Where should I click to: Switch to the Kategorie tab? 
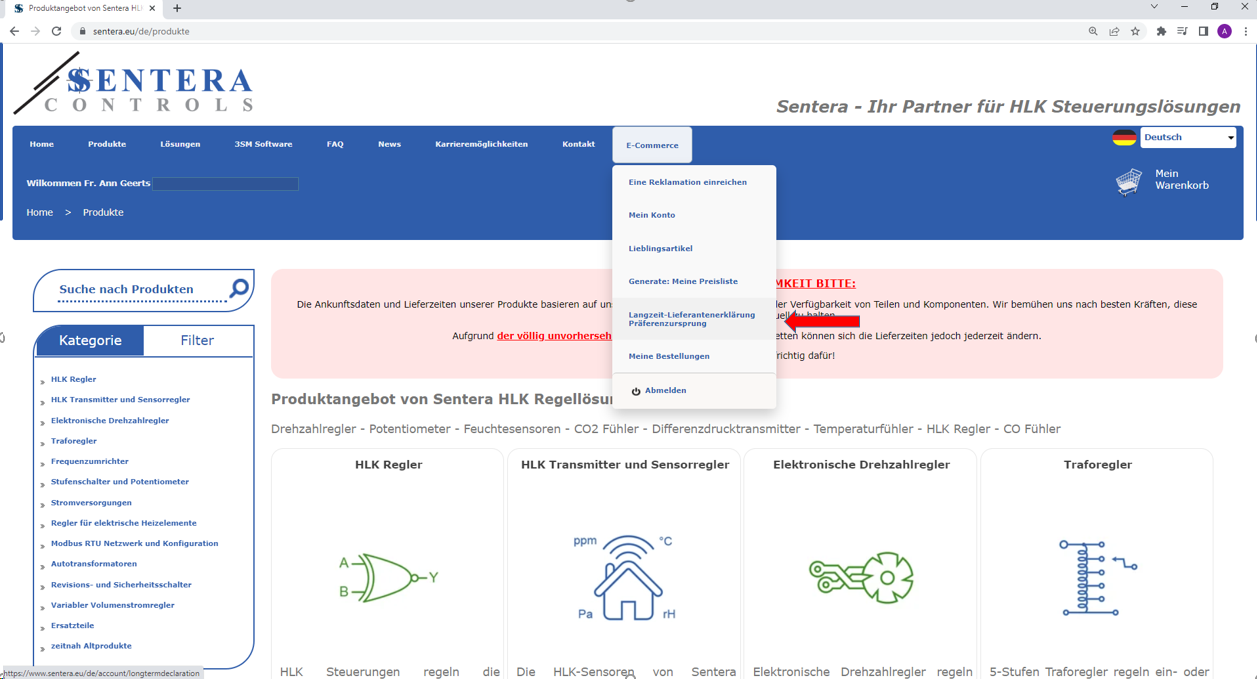click(x=90, y=340)
